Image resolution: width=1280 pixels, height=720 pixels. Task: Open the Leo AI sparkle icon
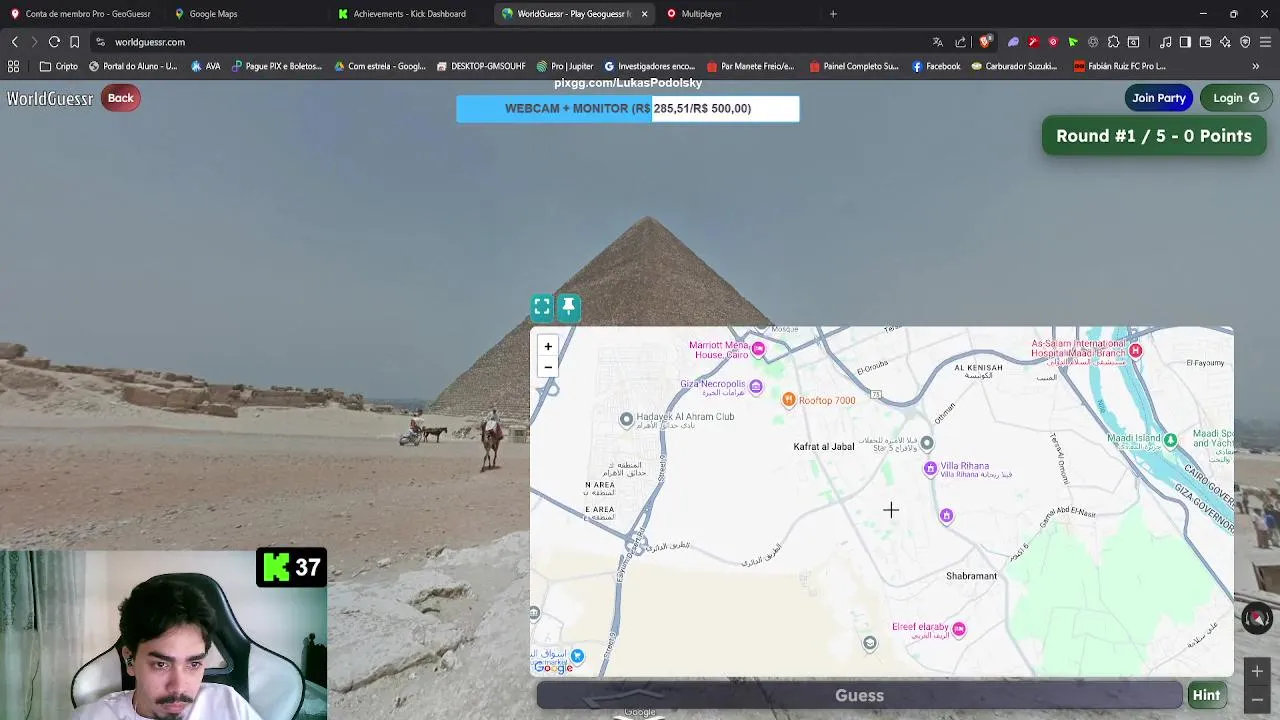(x=1225, y=42)
